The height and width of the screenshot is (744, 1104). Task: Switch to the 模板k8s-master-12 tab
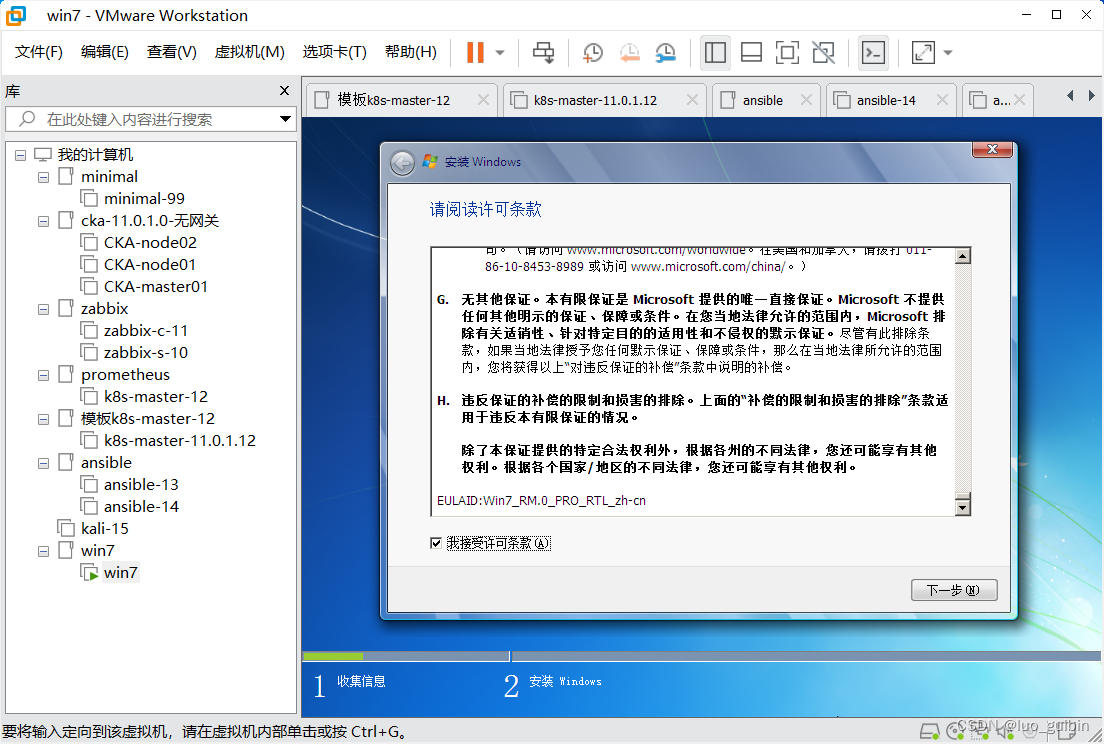point(393,101)
